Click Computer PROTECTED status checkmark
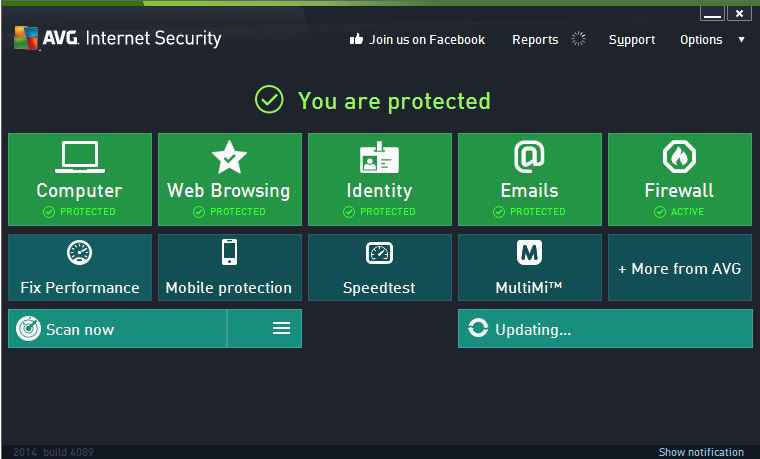This screenshot has width=760, height=459. 49,212
